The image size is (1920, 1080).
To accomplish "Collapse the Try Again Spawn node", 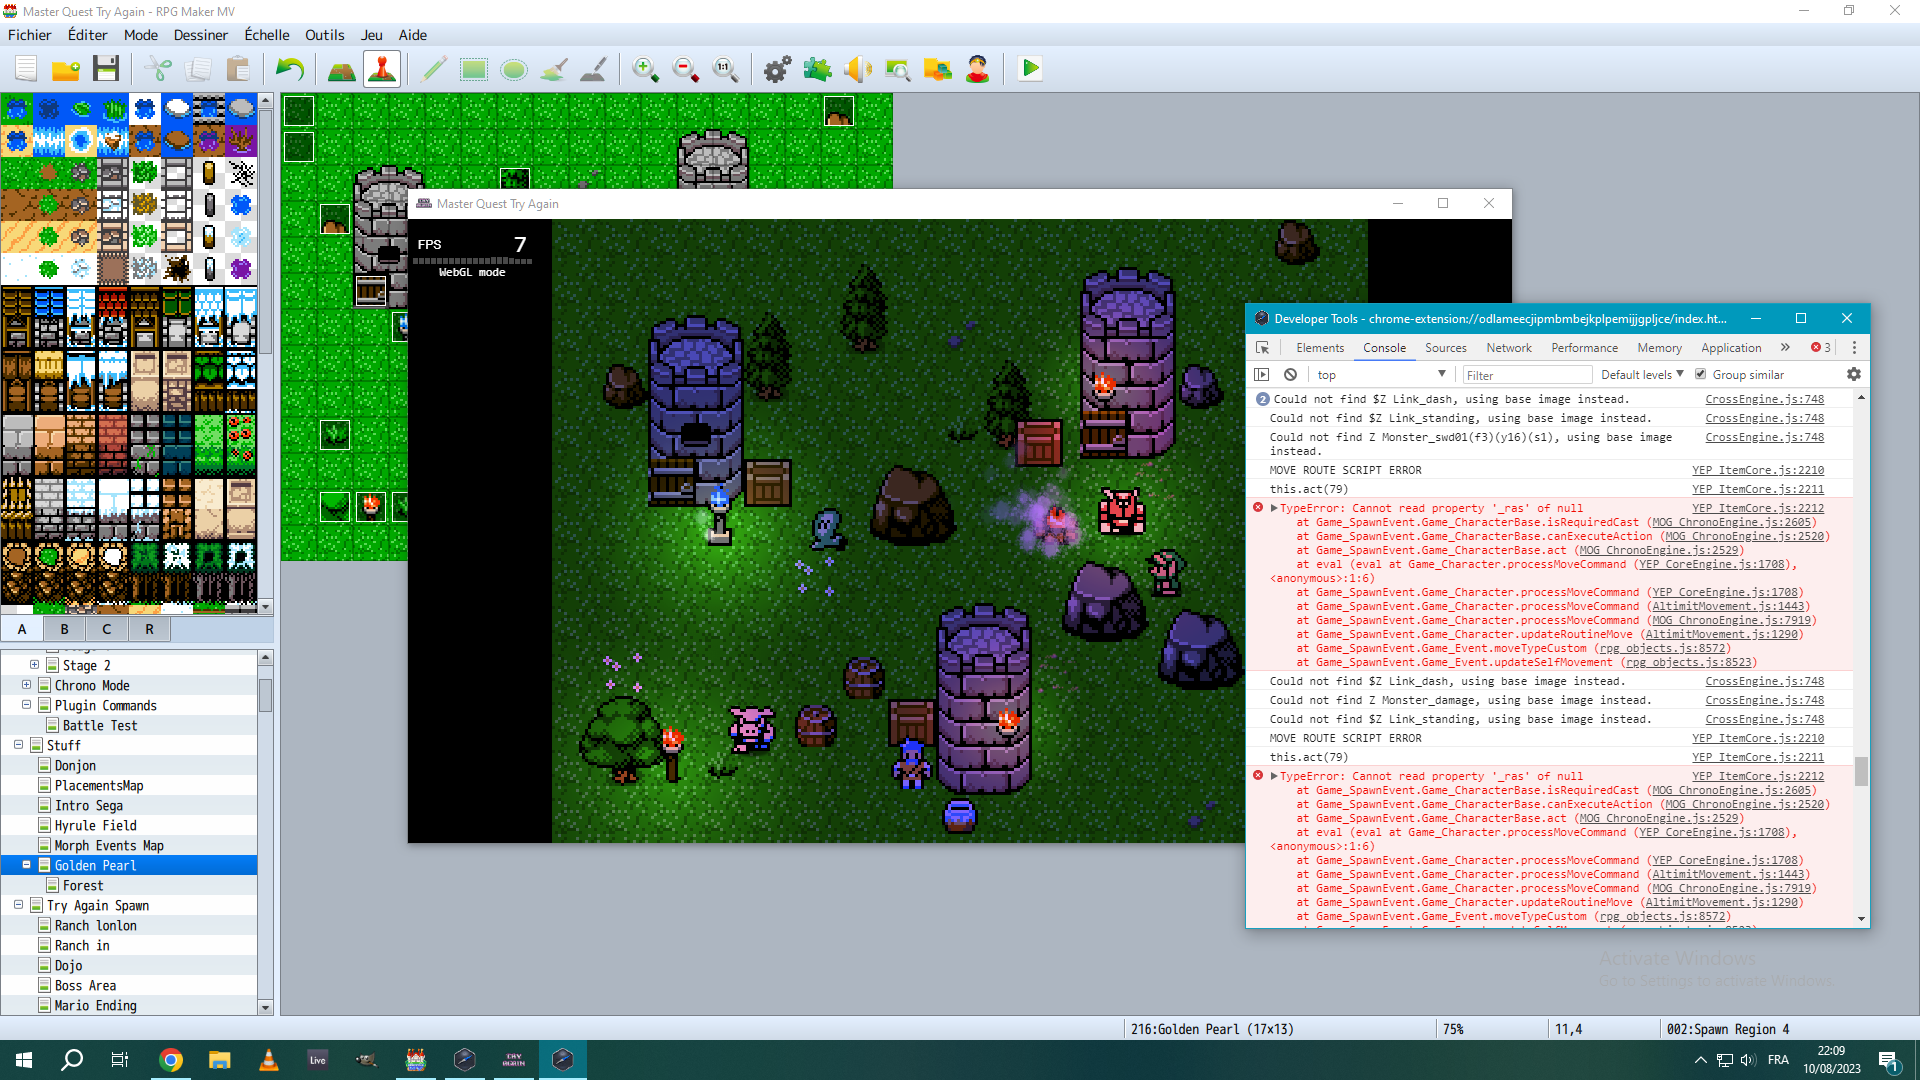I will tap(18, 905).
